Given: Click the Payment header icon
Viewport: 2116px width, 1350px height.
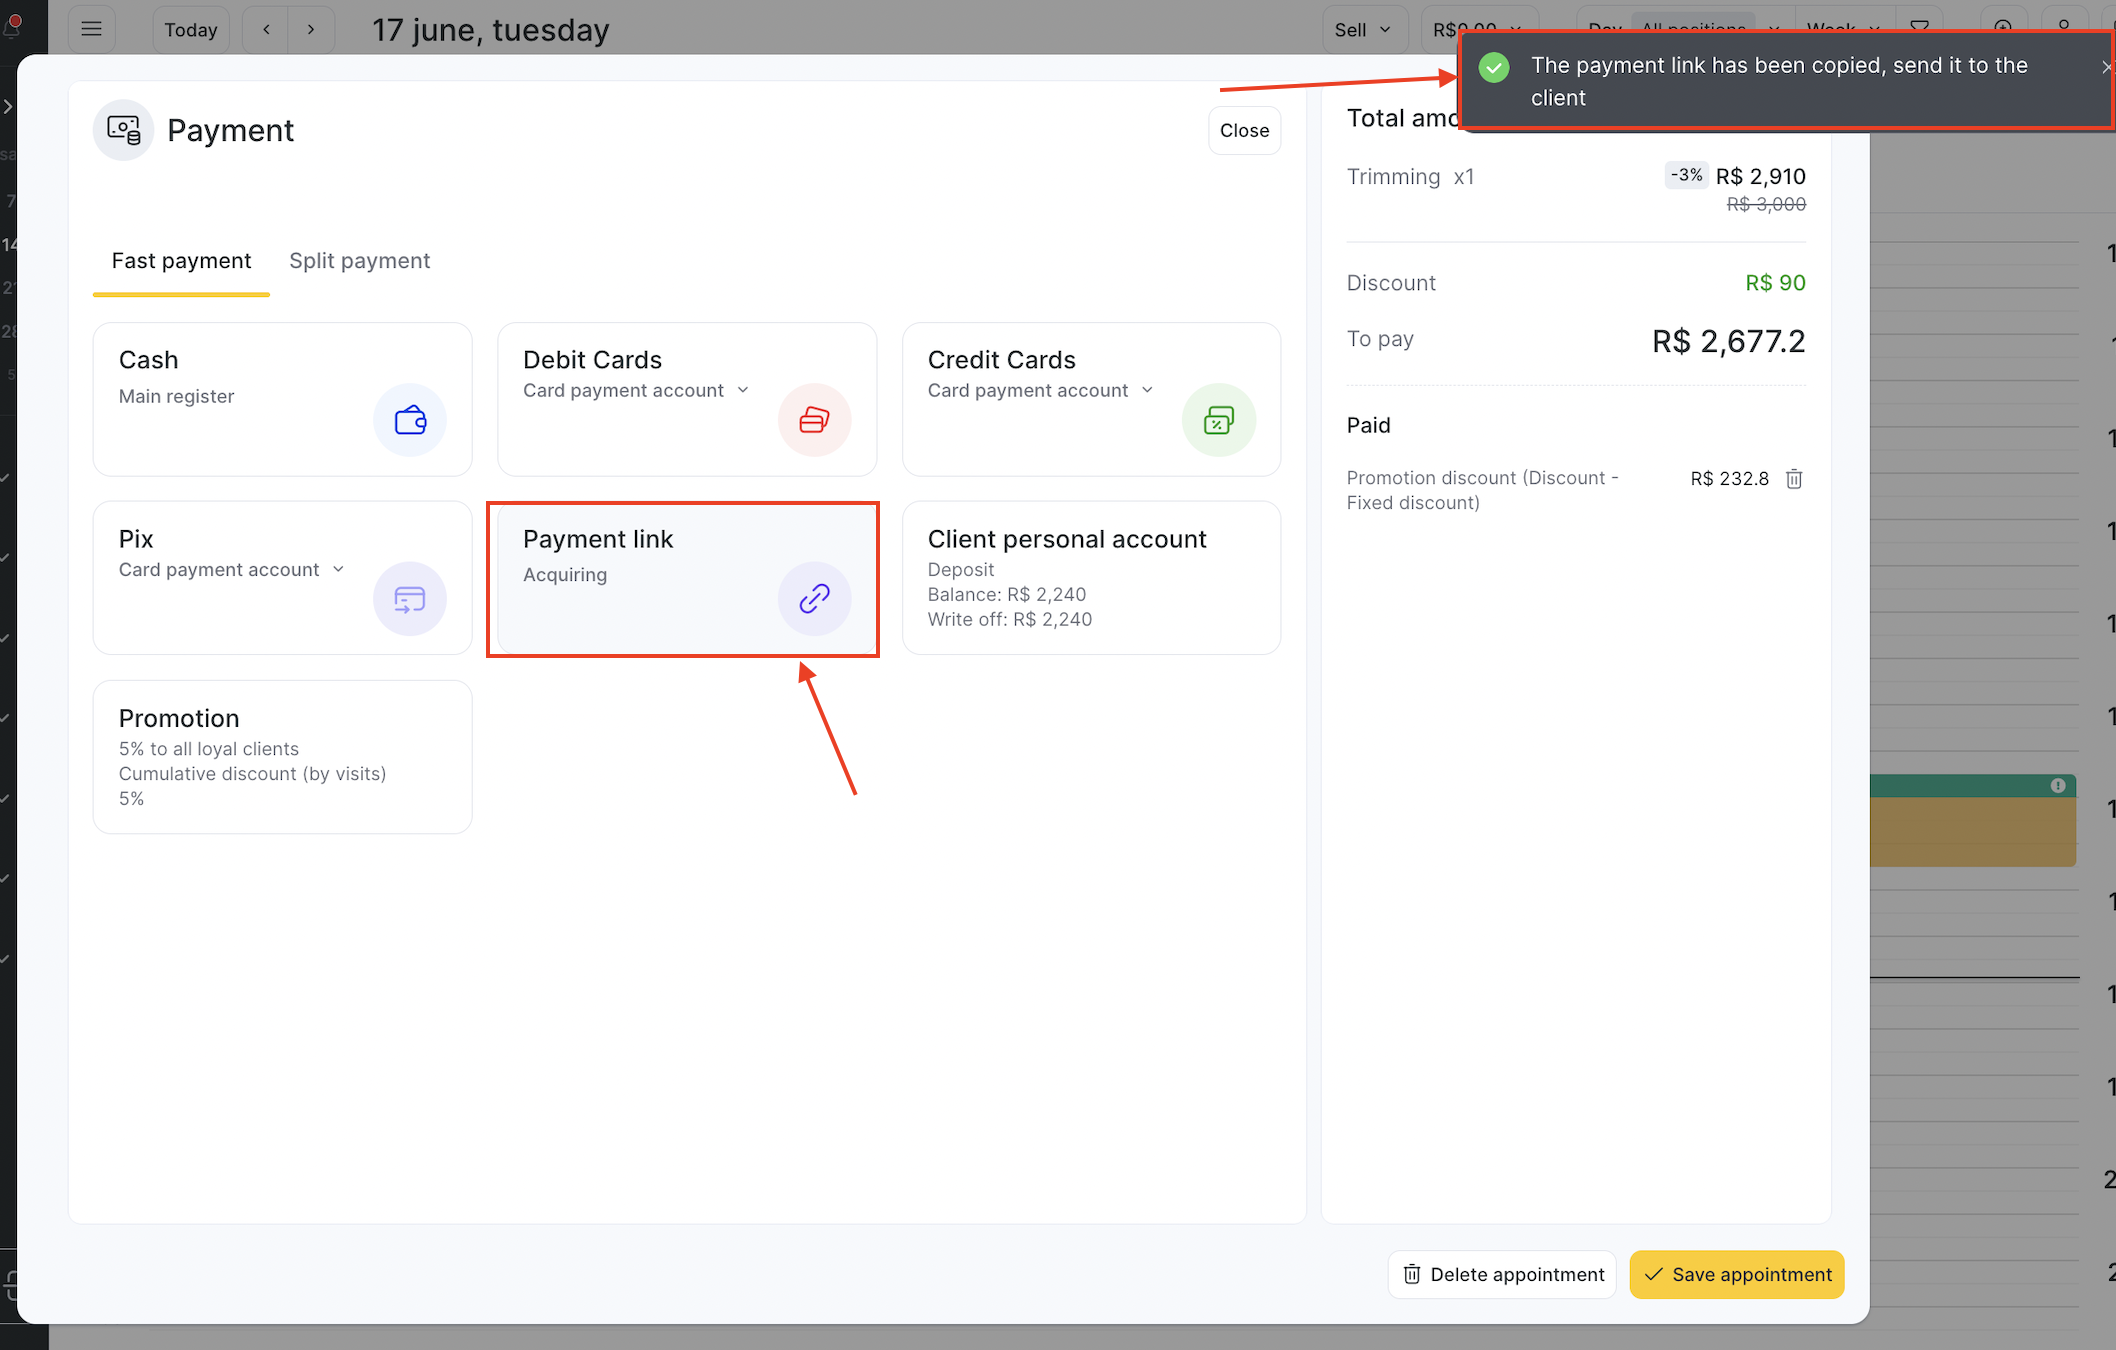Looking at the screenshot, I should 123,130.
